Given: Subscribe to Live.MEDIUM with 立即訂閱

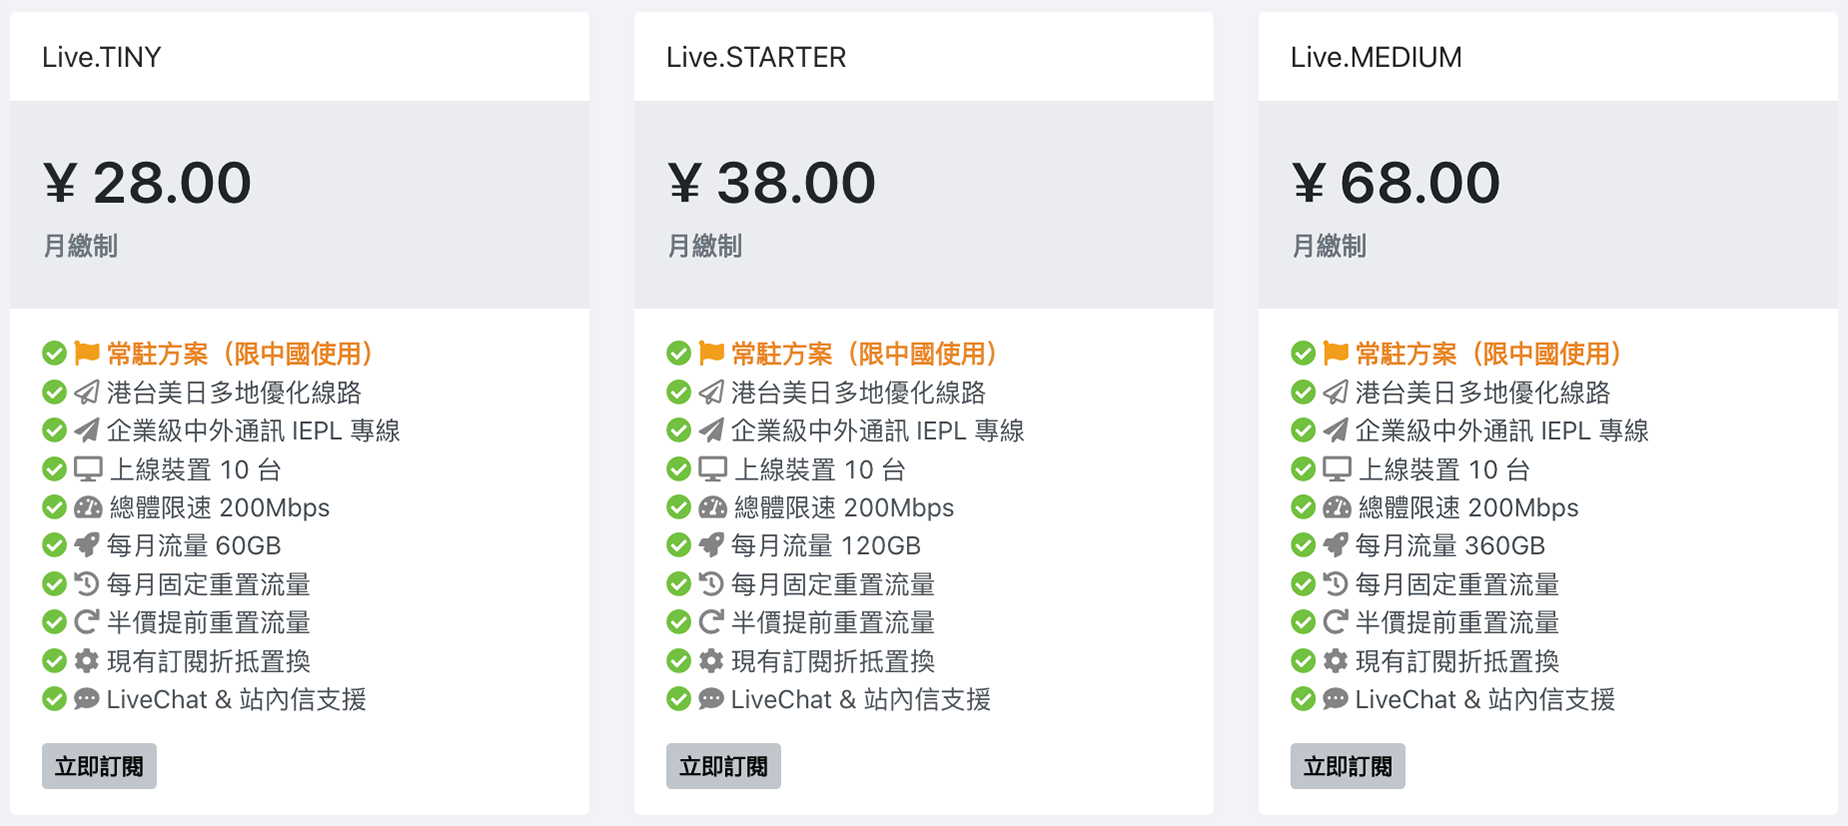Looking at the screenshot, I should (1347, 766).
